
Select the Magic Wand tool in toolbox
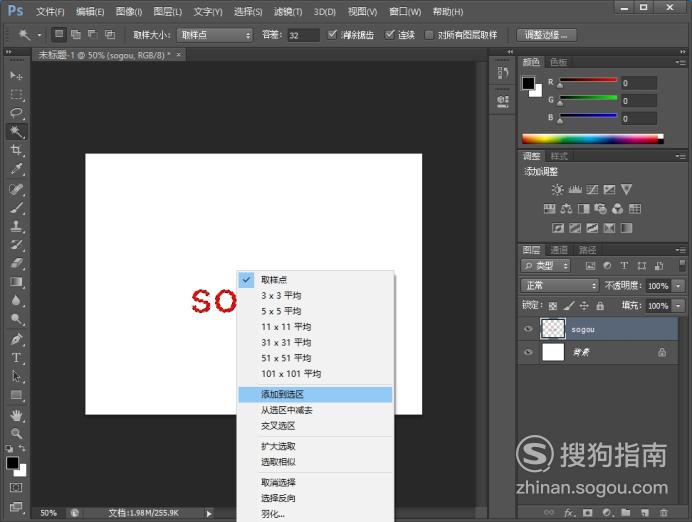(x=16, y=131)
